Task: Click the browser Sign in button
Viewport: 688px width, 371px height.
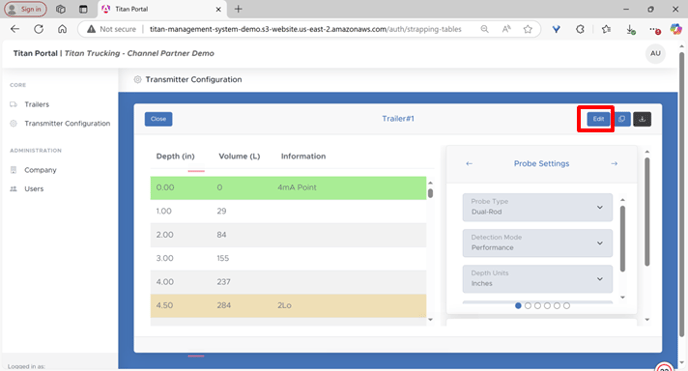Action: point(25,9)
